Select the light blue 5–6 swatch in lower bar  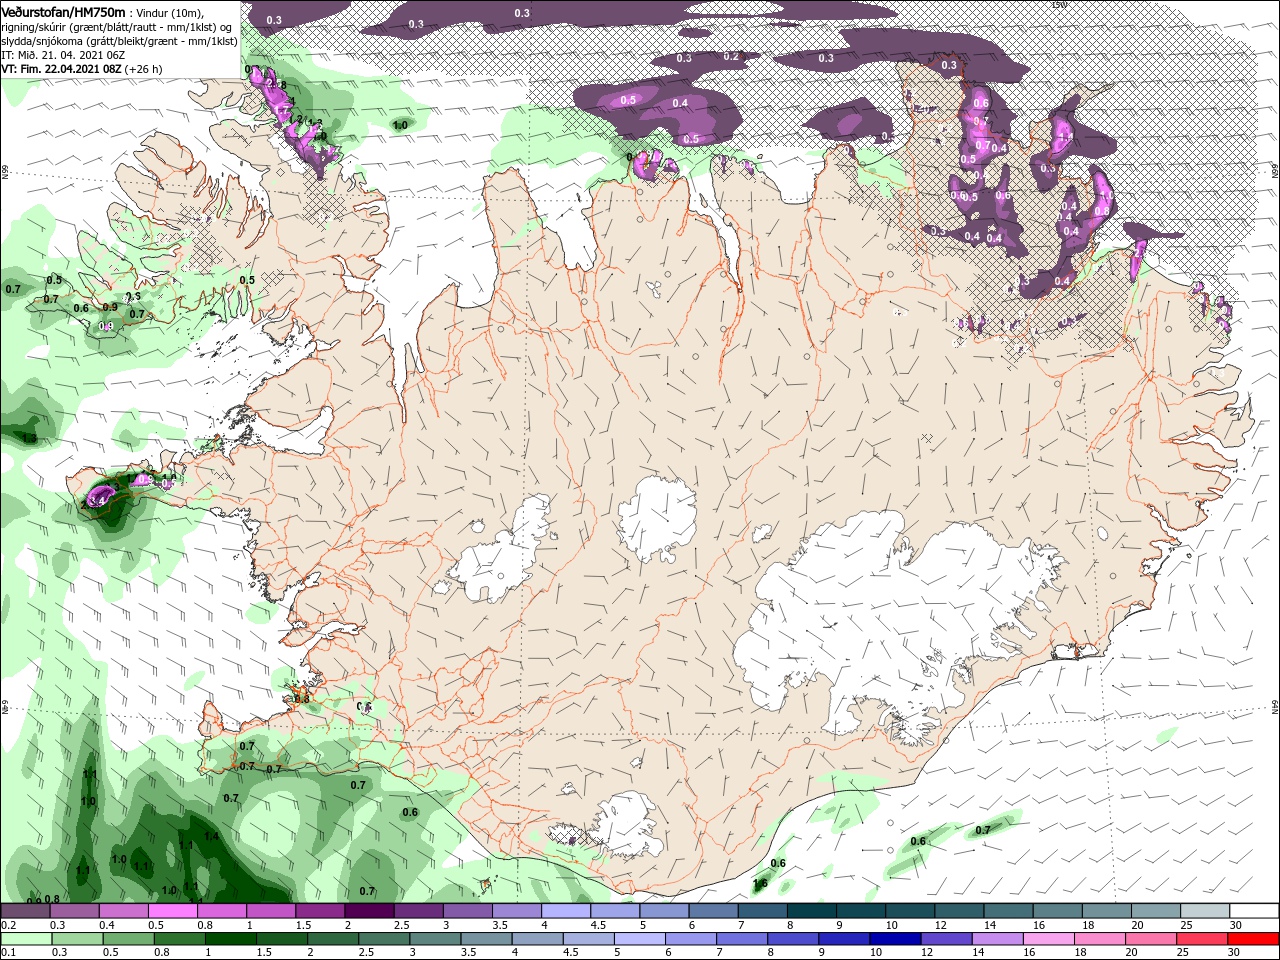pos(640,939)
